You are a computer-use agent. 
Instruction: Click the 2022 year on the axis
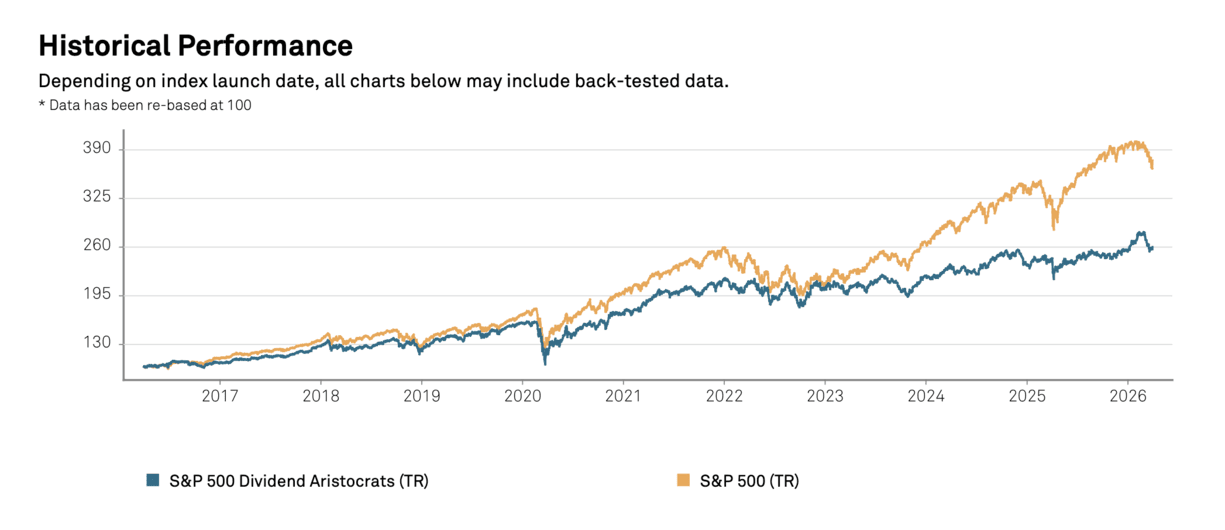click(724, 396)
